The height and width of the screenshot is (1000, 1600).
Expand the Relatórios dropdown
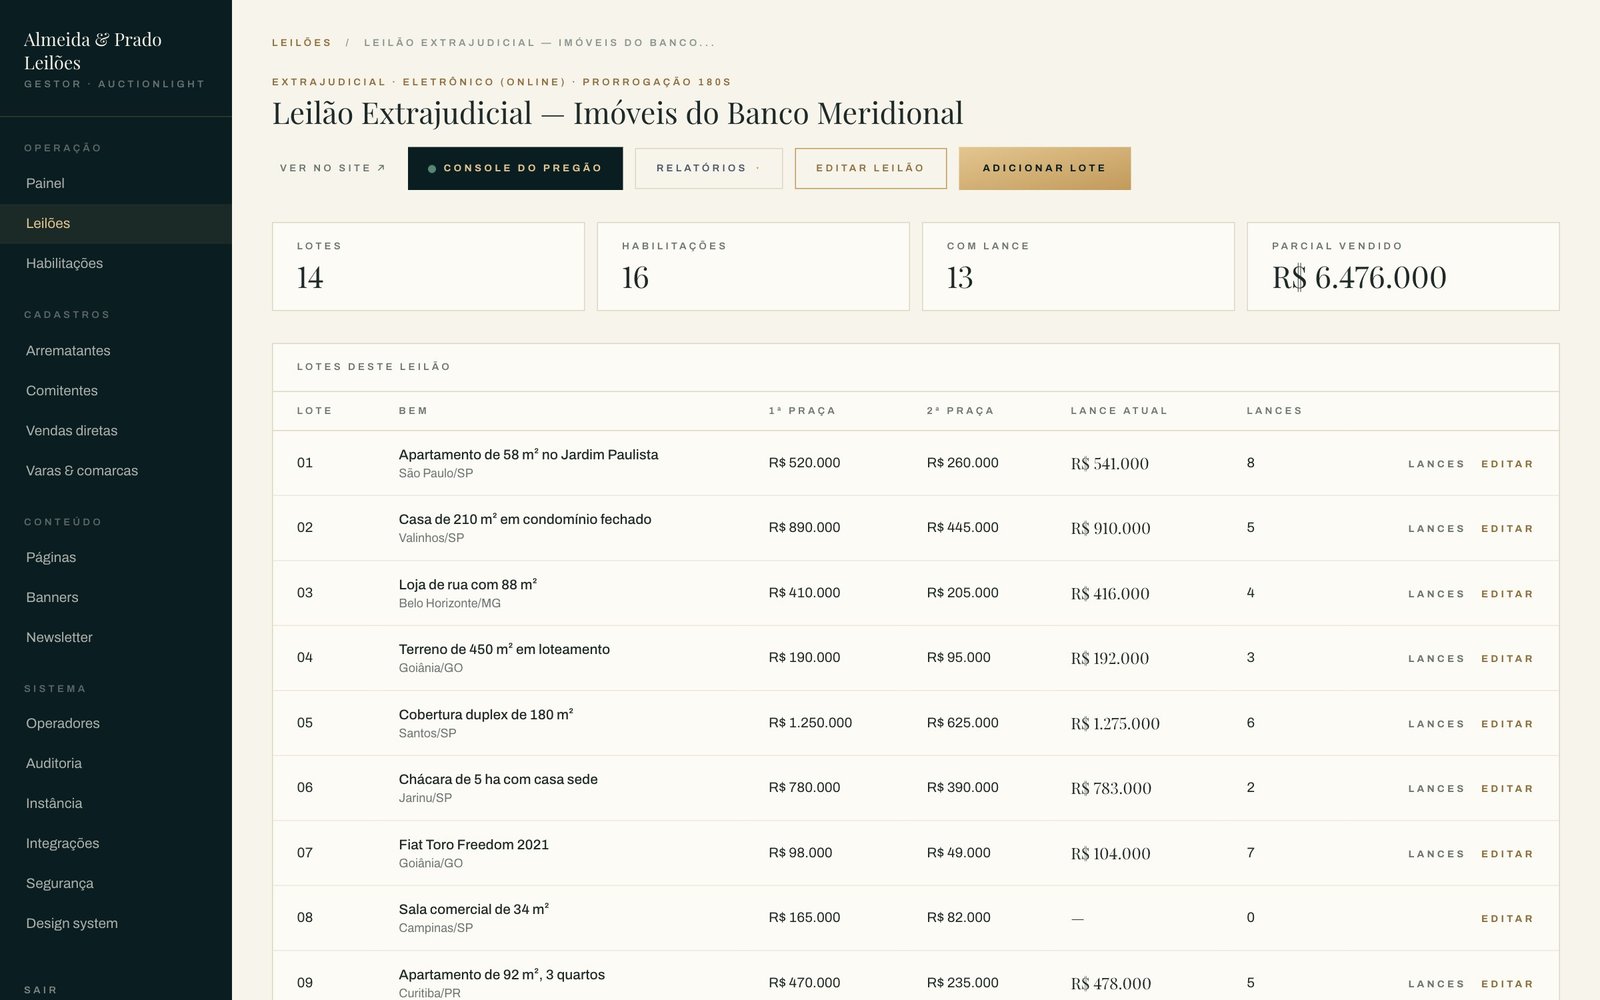[x=708, y=168]
